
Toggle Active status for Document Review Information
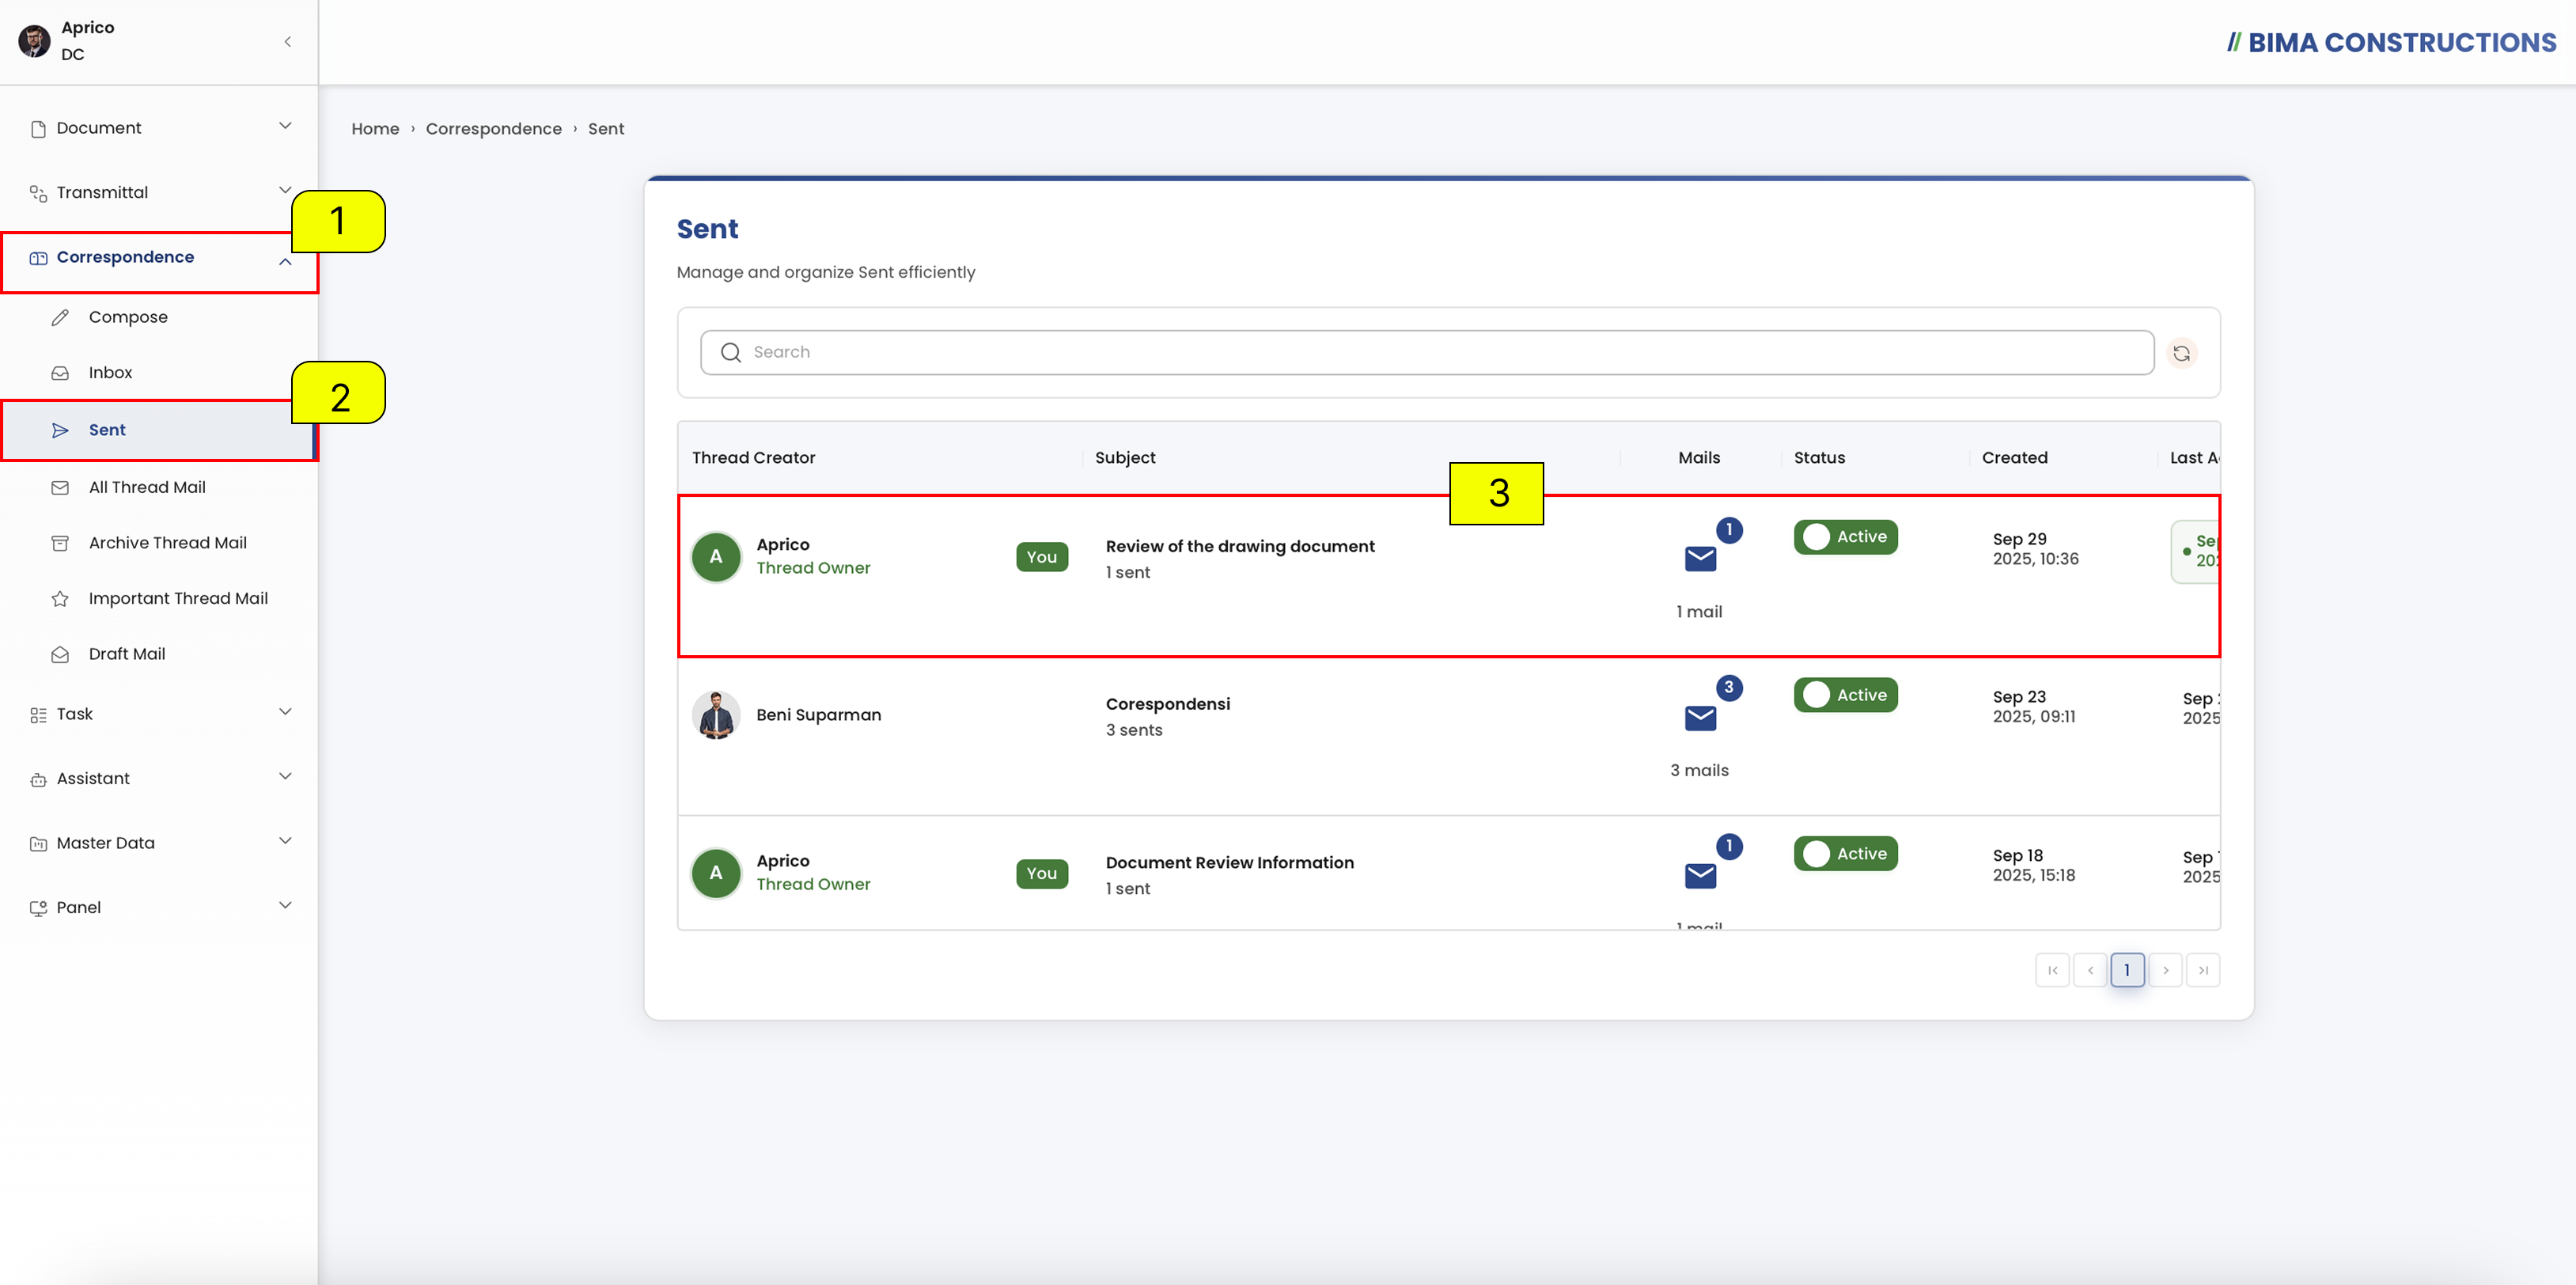(x=1845, y=854)
